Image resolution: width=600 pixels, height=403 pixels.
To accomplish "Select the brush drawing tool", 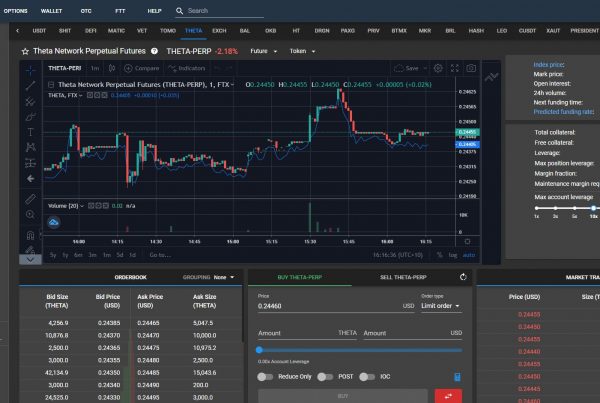I will tap(31, 116).
